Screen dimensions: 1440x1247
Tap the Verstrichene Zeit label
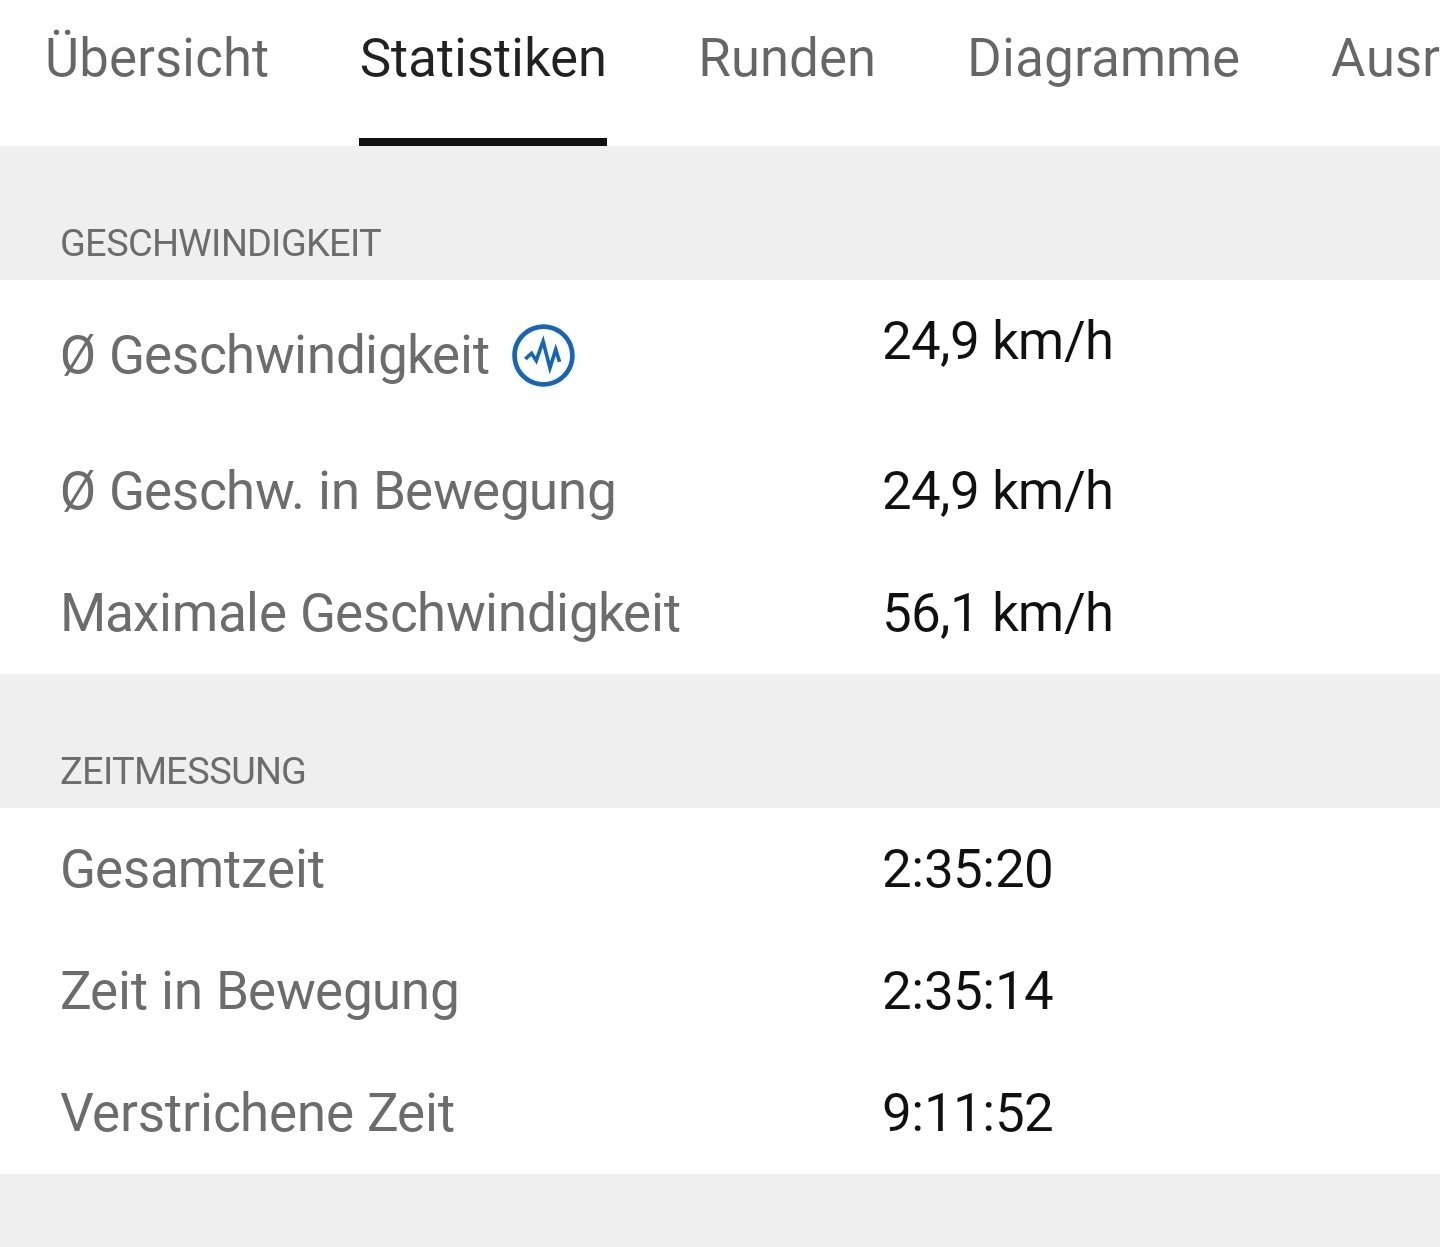tap(257, 1113)
